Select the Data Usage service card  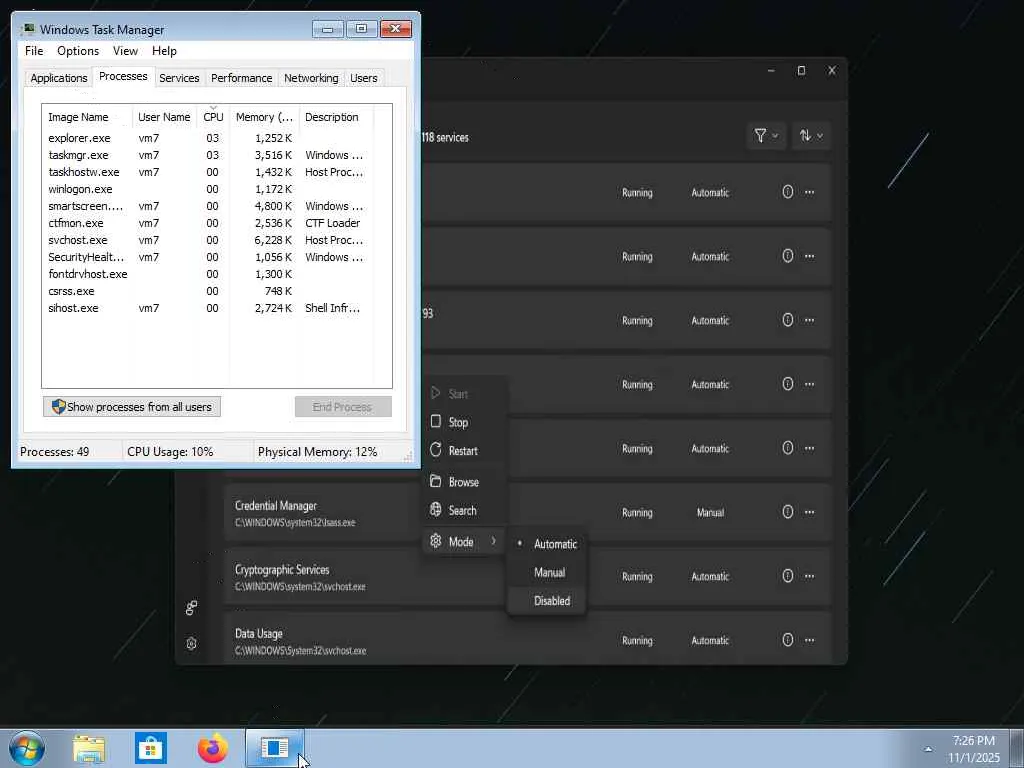tap(527, 638)
